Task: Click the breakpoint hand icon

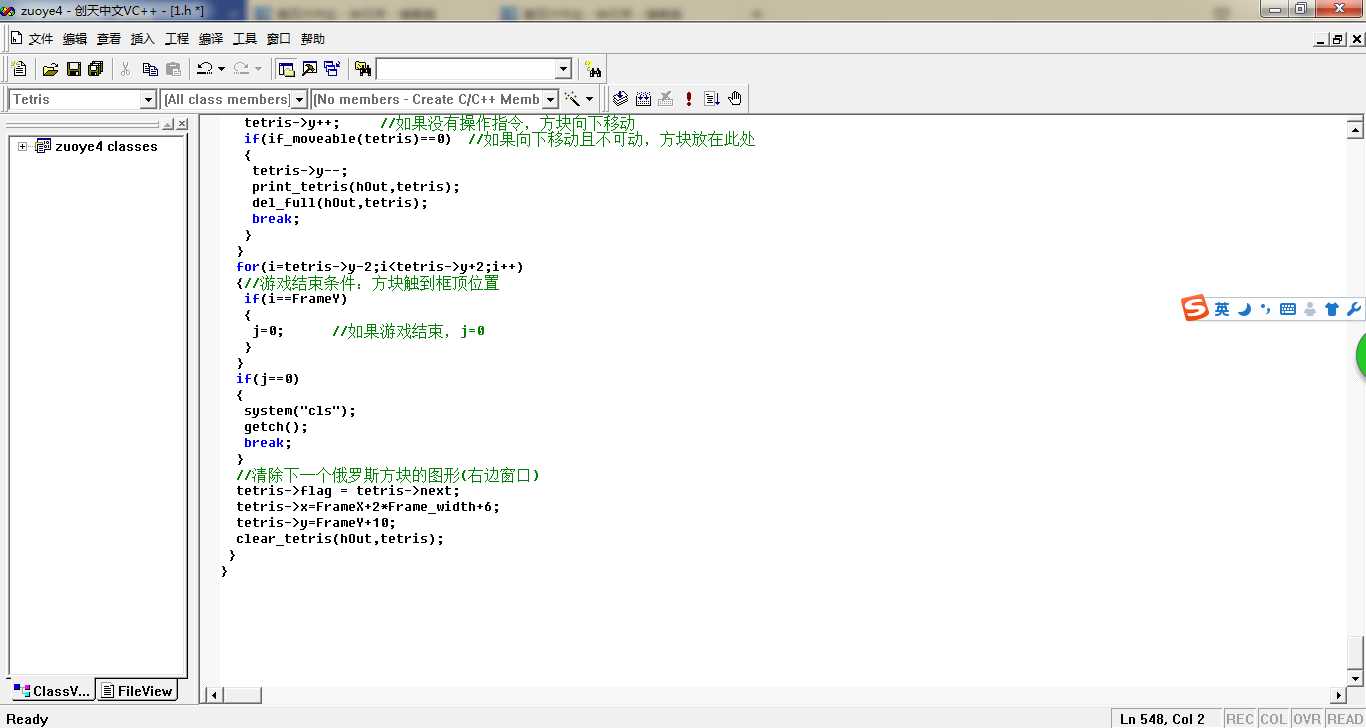Action: pyautogui.click(x=735, y=99)
